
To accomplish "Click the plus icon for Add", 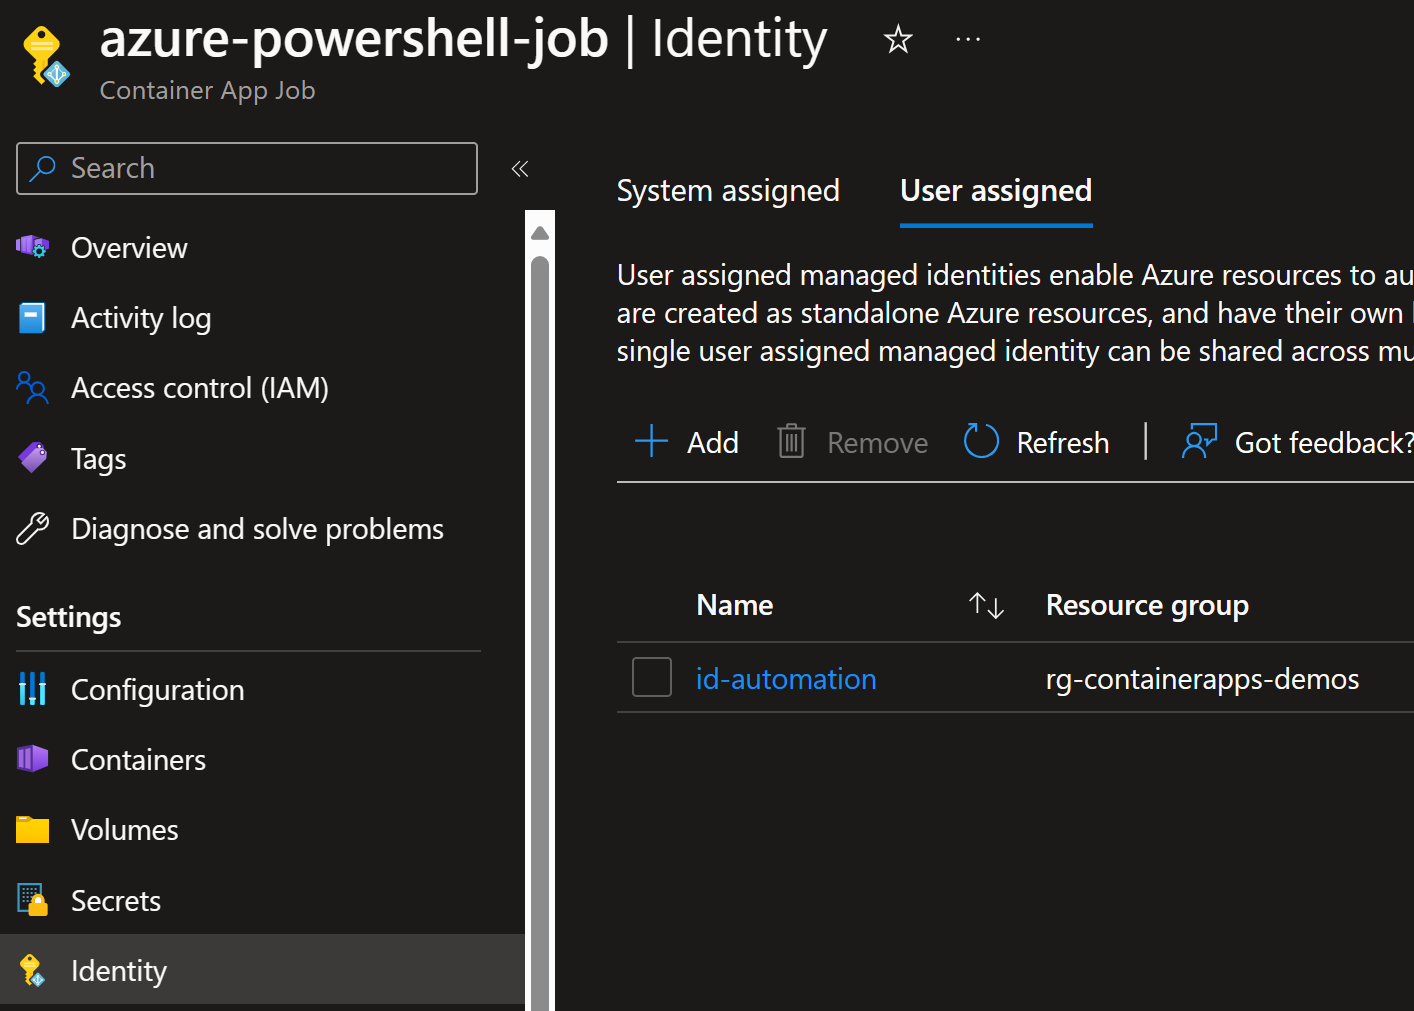I will coord(651,441).
